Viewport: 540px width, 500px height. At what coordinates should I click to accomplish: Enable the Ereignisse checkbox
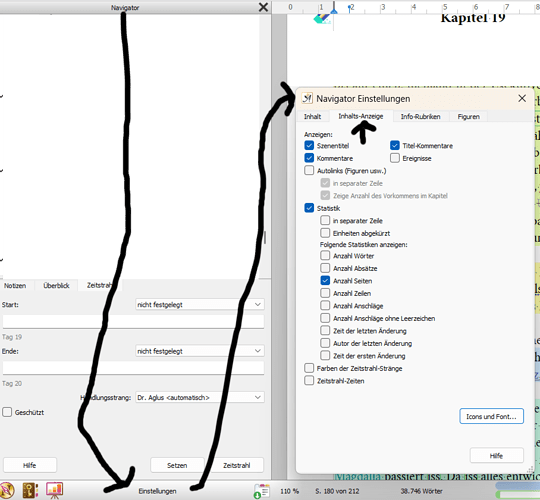coord(395,158)
